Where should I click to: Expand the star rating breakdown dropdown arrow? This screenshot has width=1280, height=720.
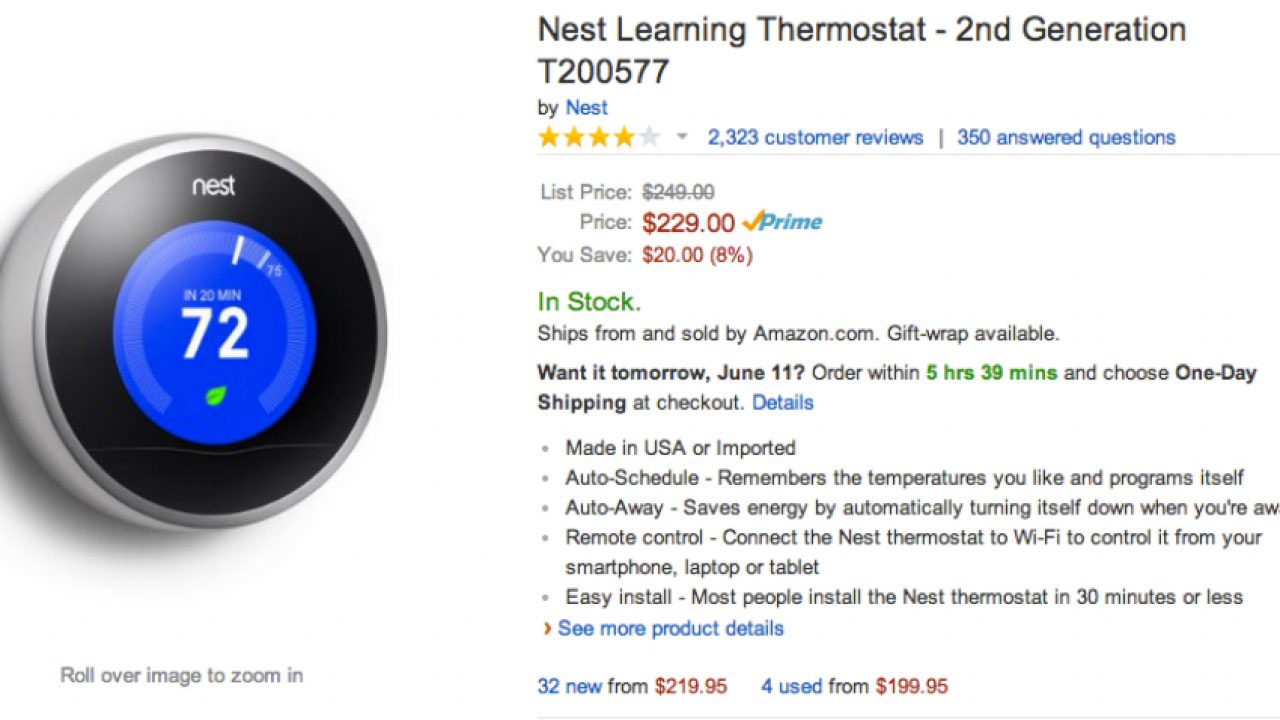point(682,138)
